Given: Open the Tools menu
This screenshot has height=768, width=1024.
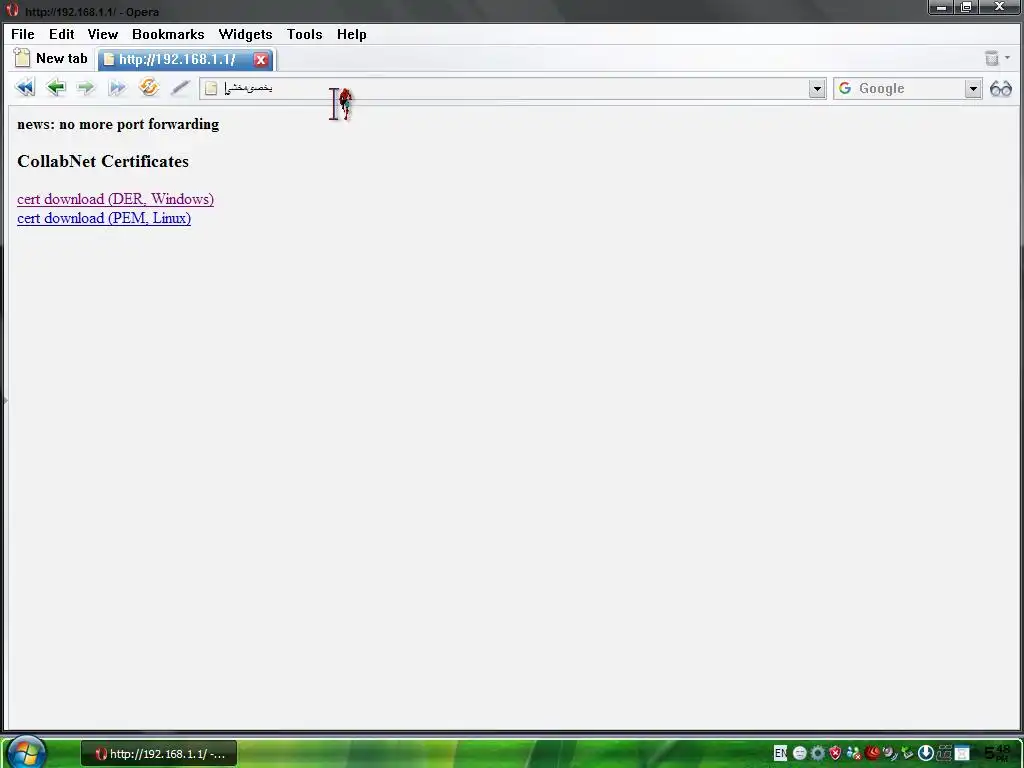Looking at the screenshot, I should 304,35.
